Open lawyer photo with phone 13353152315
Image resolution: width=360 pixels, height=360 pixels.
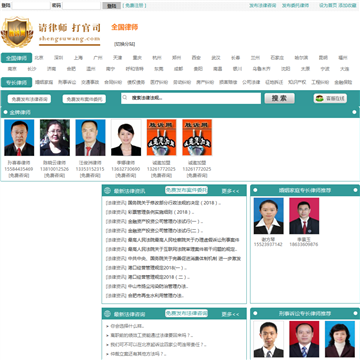click(x=90, y=138)
